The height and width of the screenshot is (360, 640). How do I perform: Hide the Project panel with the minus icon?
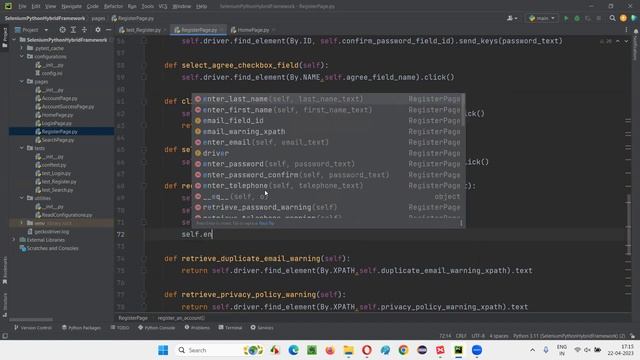pyautogui.click(x=109, y=30)
